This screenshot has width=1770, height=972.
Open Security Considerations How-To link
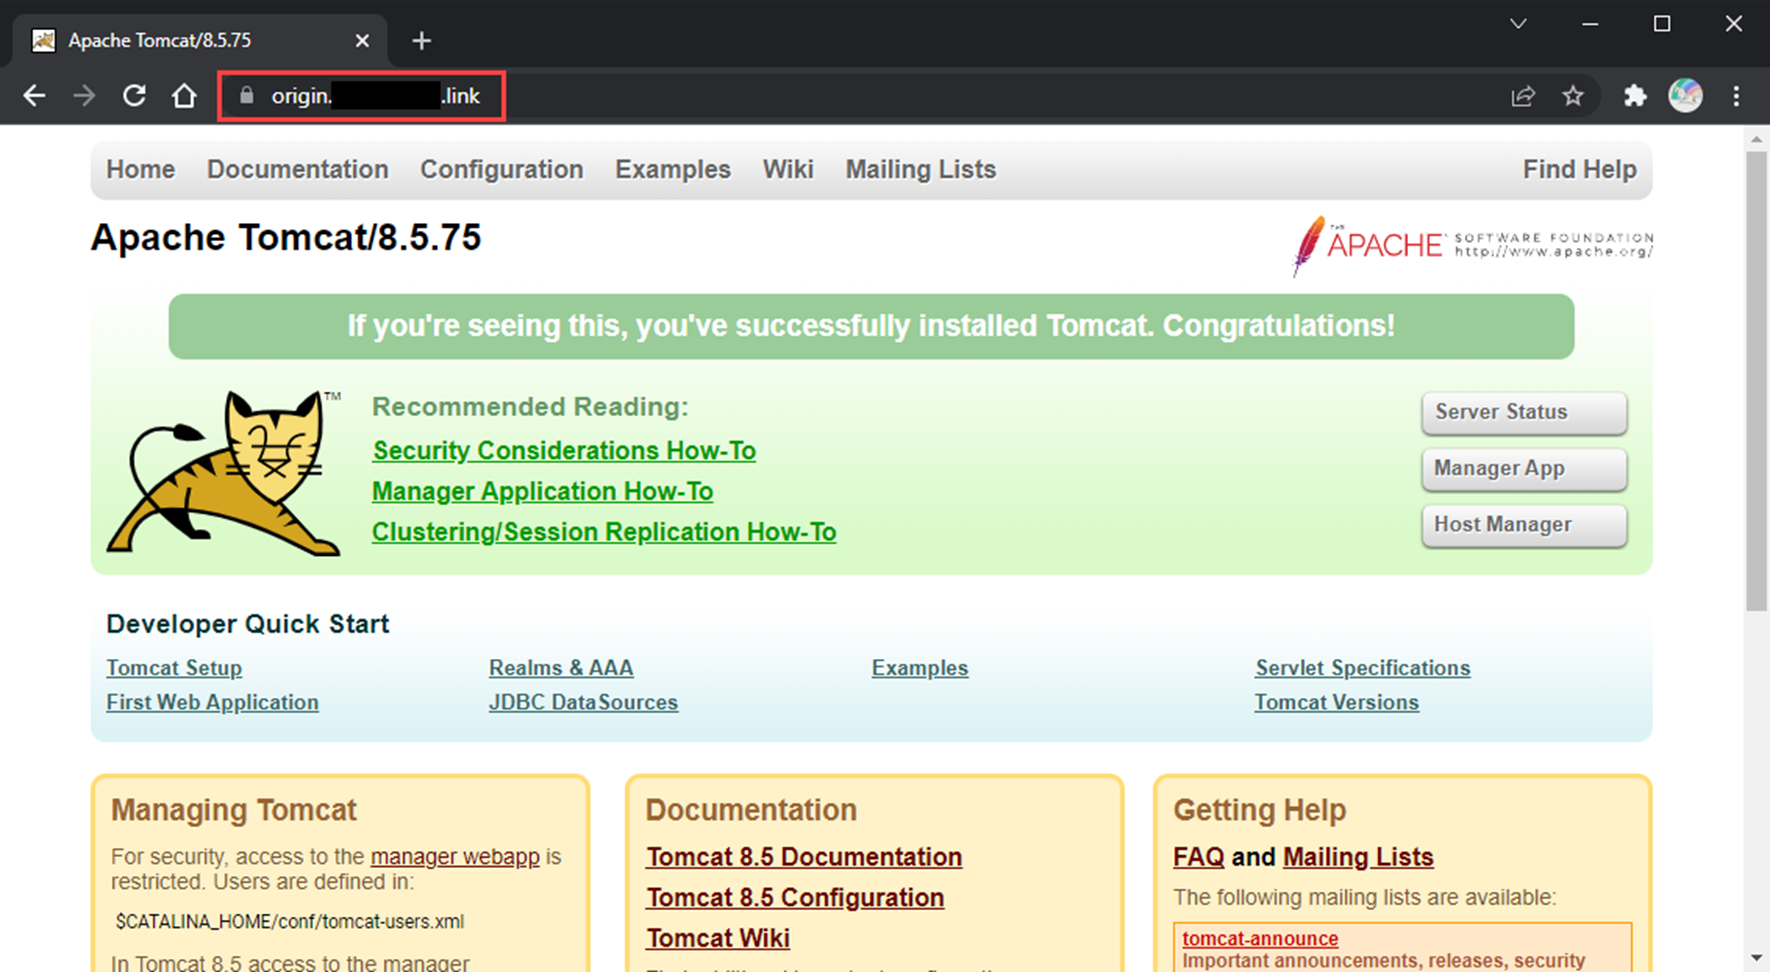(x=564, y=451)
